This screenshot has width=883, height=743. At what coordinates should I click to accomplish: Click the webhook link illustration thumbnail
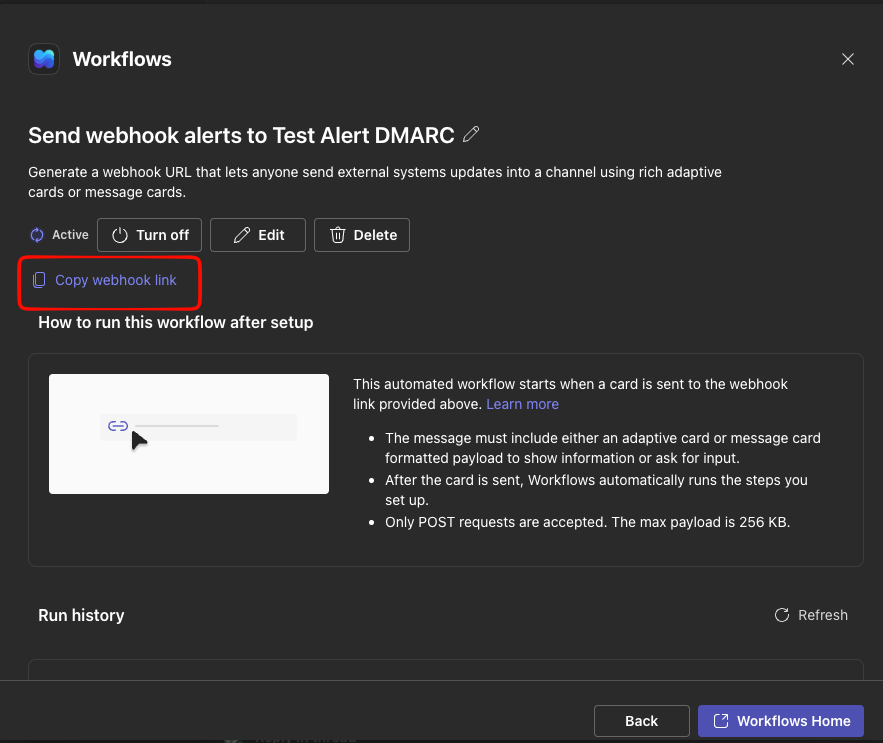(x=189, y=434)
